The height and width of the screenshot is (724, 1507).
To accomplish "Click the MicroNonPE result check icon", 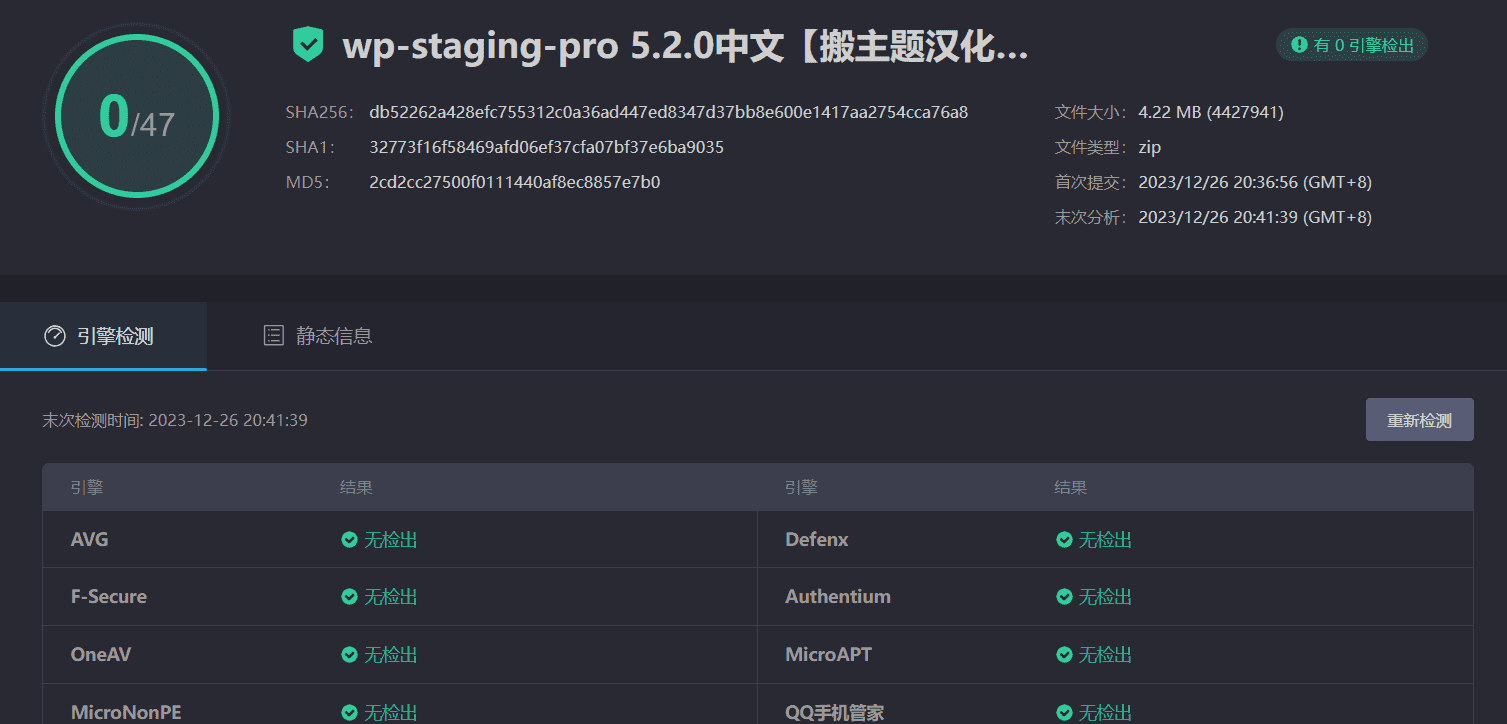I will tap(349, 713).
